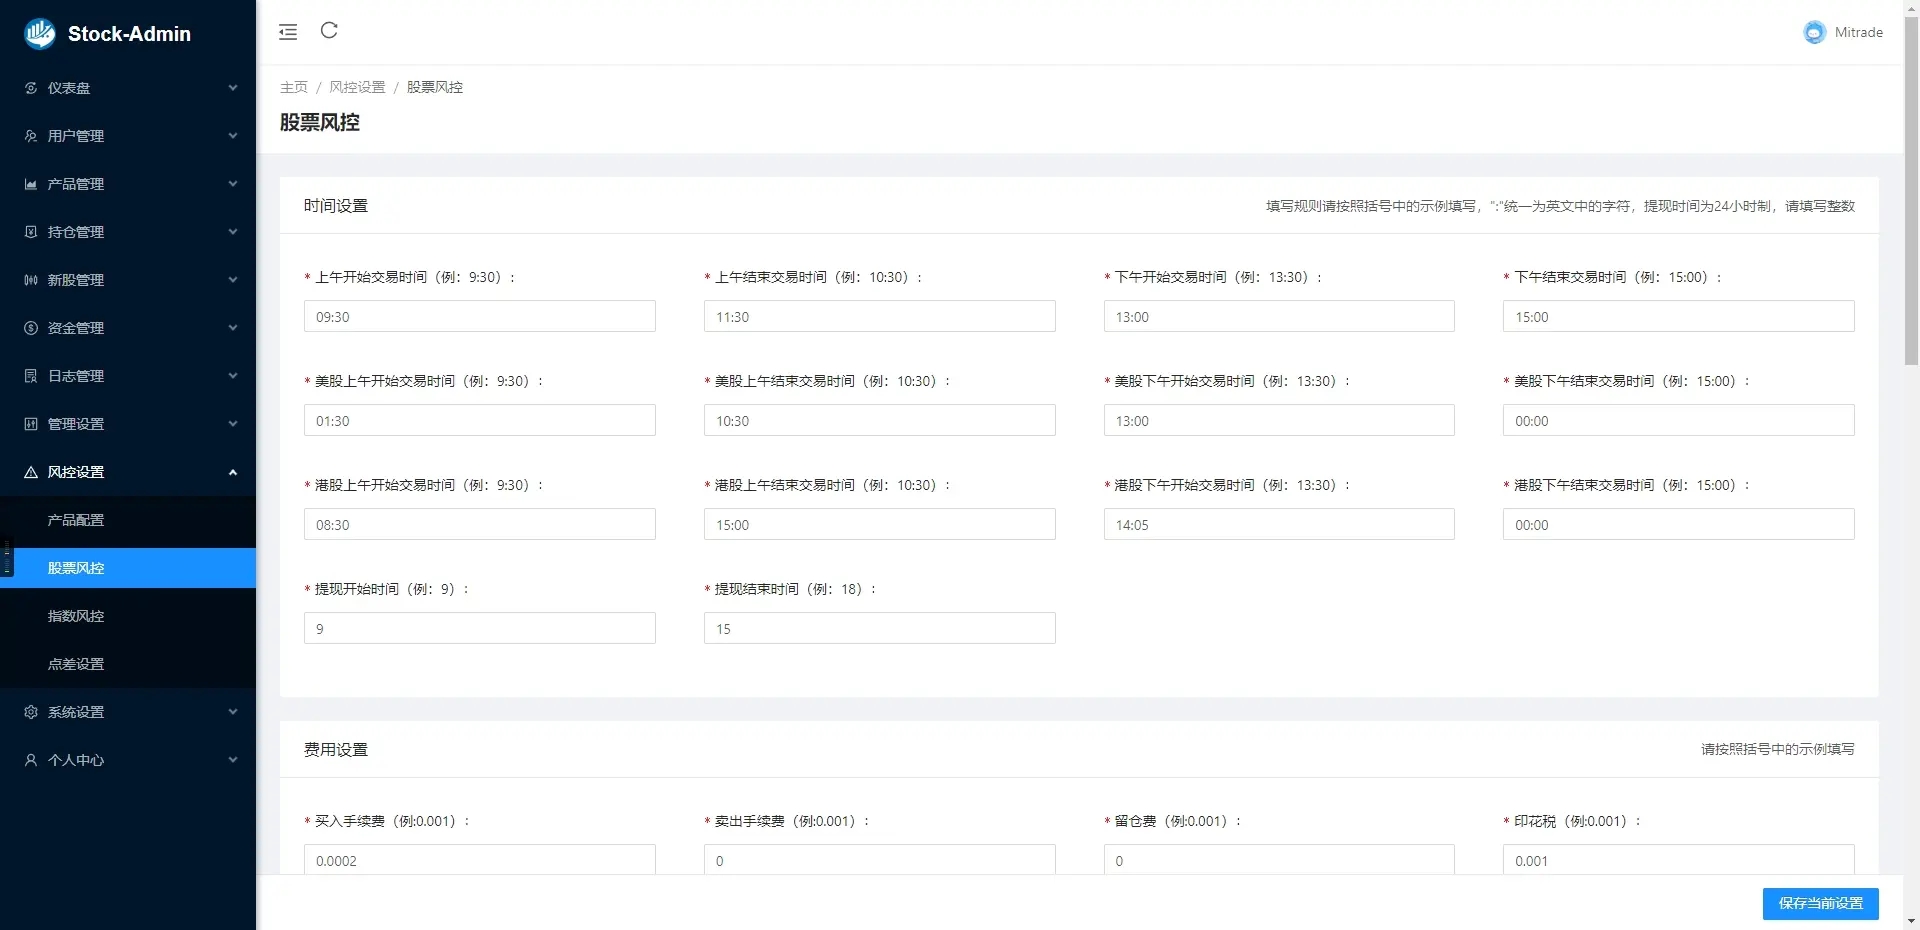Image resolution: width=1920 pixels, height=930 pixels.
Task: Click the refresh page icon
Action: pos(329,30)
